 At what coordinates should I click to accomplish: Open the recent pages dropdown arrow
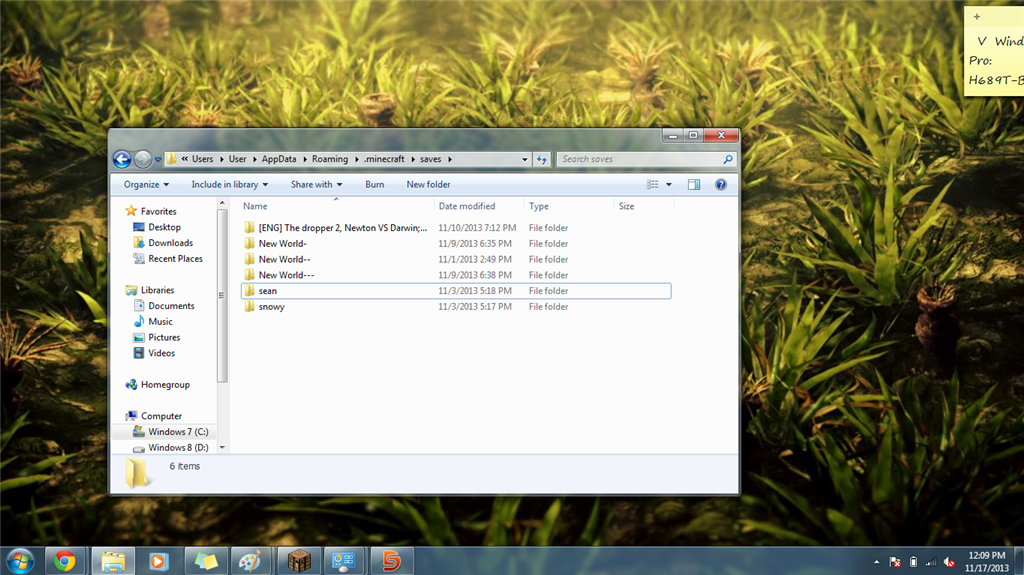(157, 159)
